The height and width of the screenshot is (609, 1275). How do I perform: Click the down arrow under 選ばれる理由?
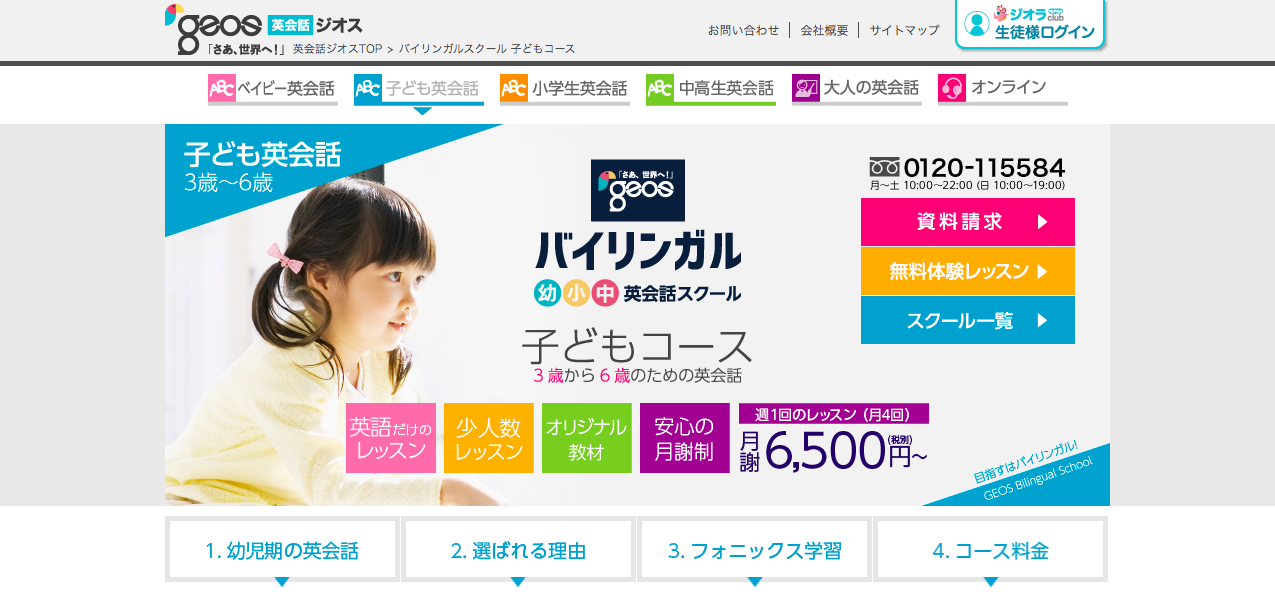[x=518, y=582]
